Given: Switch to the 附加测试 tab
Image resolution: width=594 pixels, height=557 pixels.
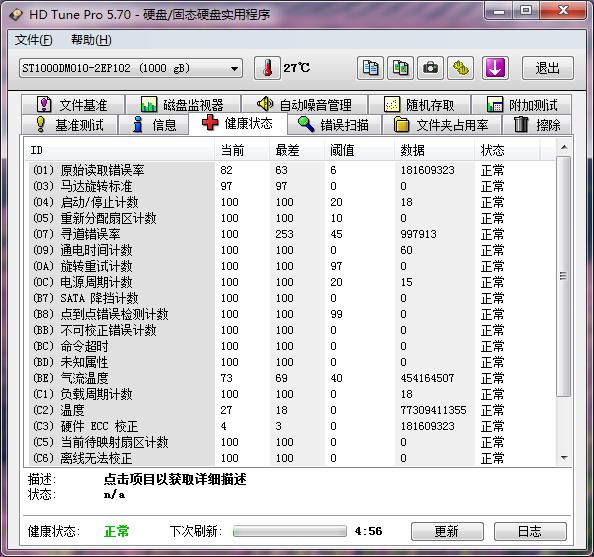Looking at the screenshot, I should pos(521,105).
